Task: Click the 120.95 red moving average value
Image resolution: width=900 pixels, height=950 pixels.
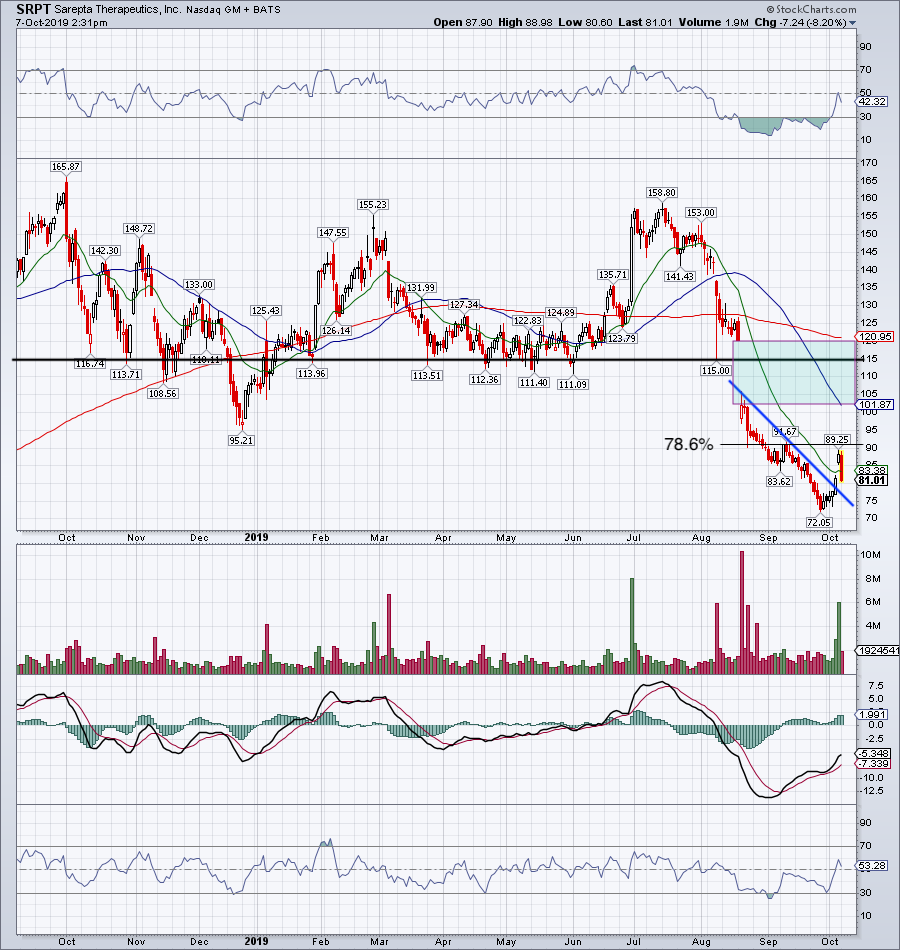Action: point(876,336)
